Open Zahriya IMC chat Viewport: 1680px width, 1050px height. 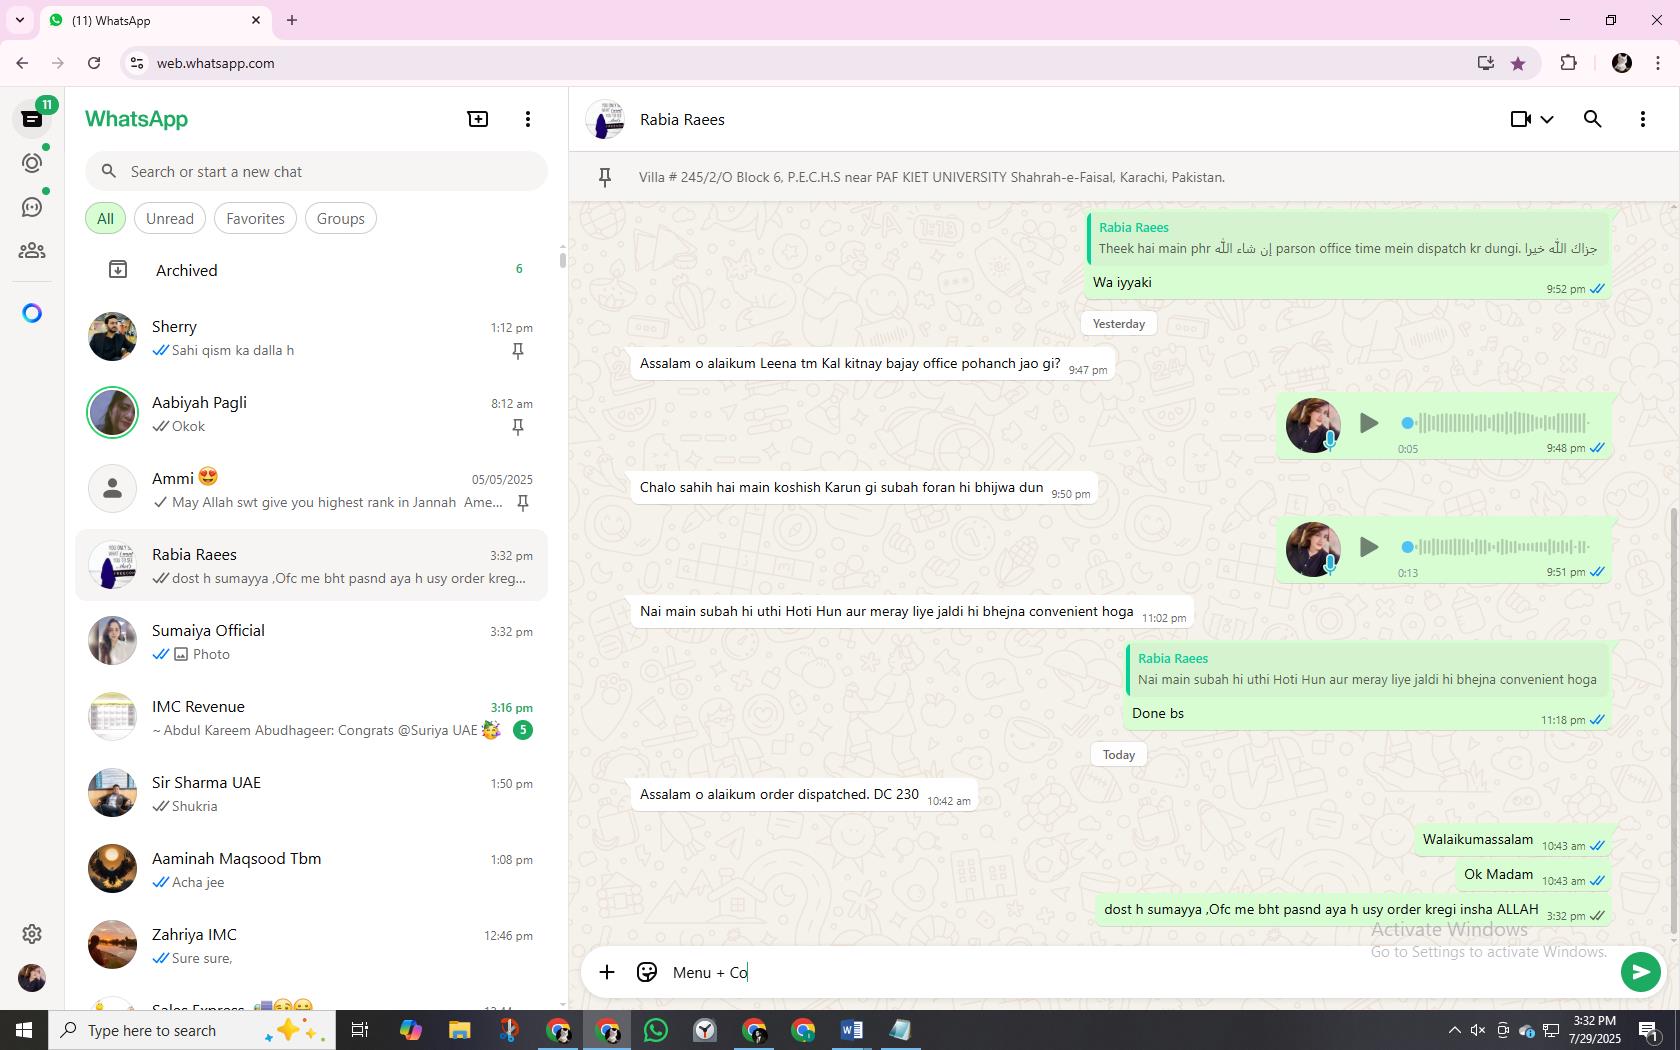[x=312, y=946]
